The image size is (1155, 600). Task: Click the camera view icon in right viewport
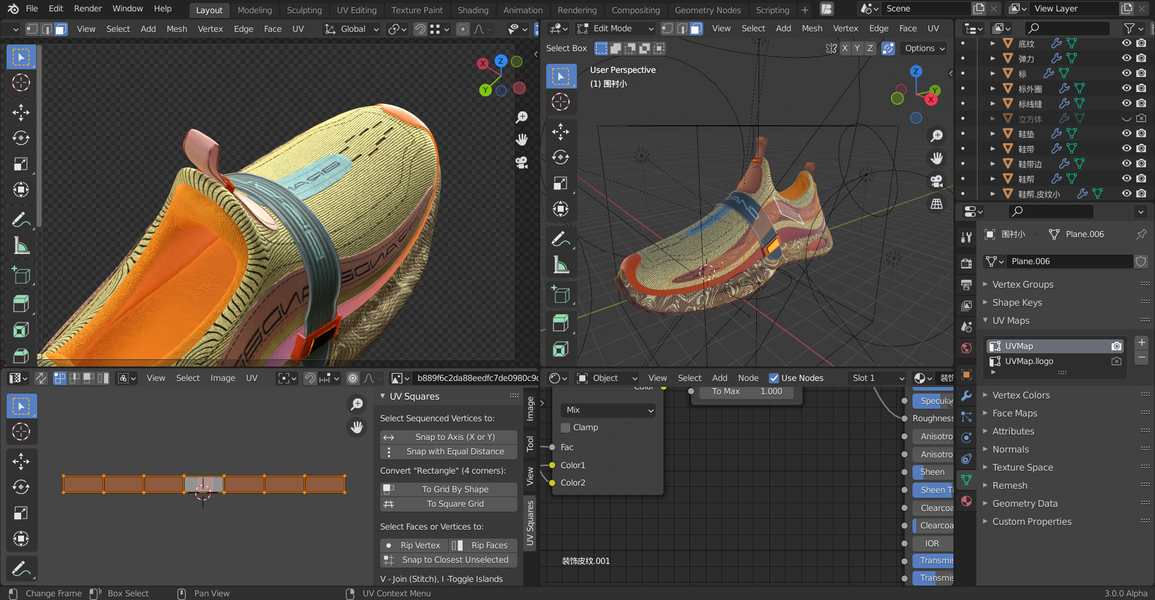[x=937, y=181]
